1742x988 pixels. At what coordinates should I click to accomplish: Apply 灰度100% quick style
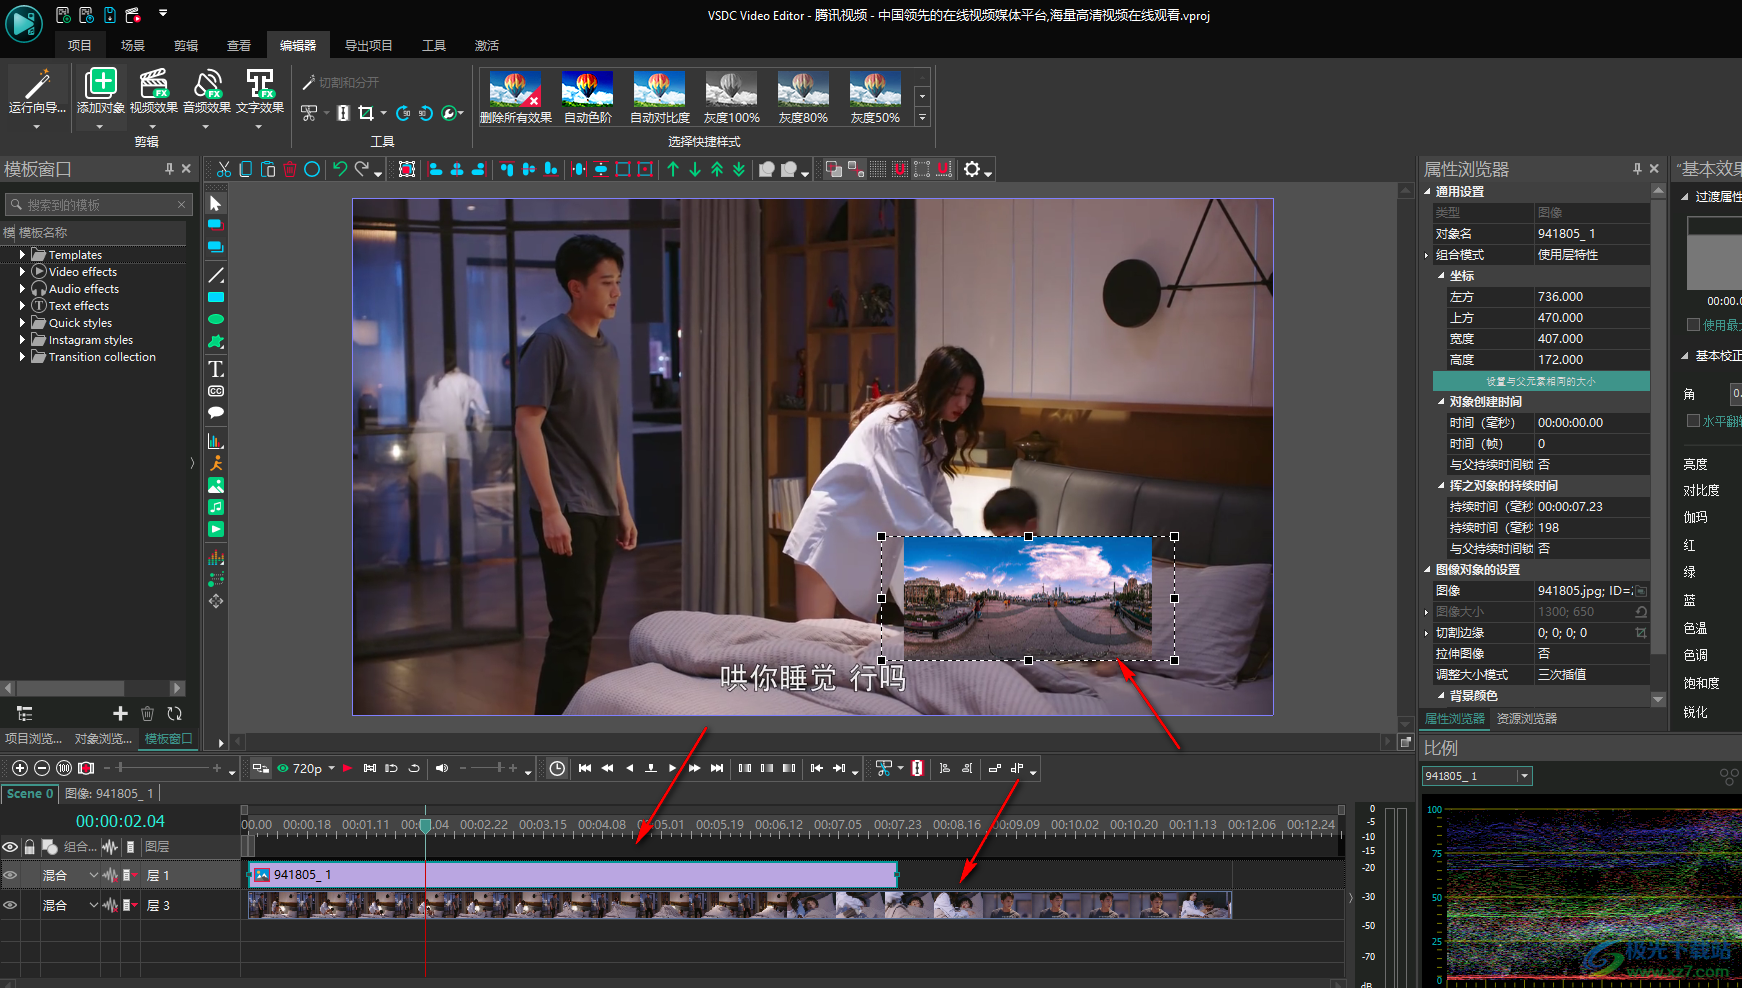732,97
